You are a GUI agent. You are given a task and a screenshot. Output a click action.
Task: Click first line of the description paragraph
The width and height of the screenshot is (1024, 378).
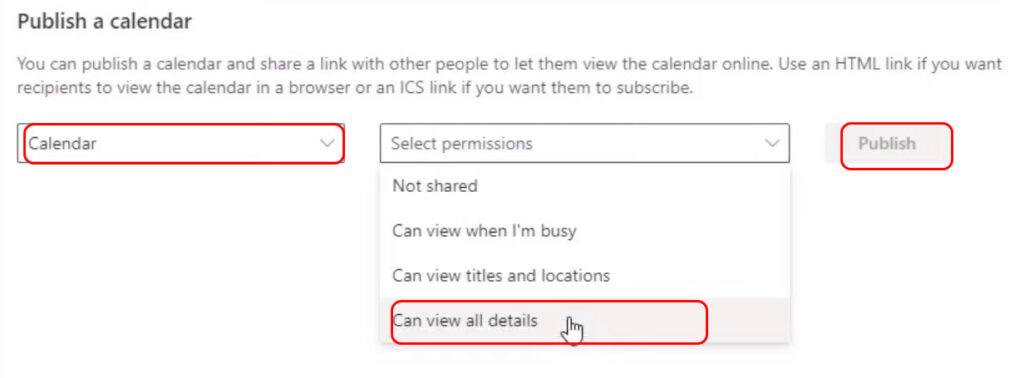click(509, 64)
